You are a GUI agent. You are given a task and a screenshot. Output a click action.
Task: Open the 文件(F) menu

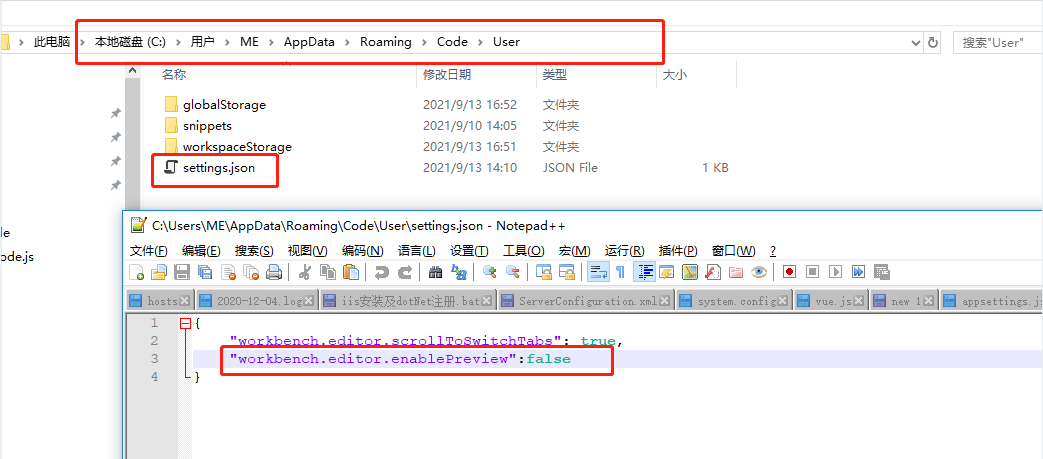coord(148,251)
